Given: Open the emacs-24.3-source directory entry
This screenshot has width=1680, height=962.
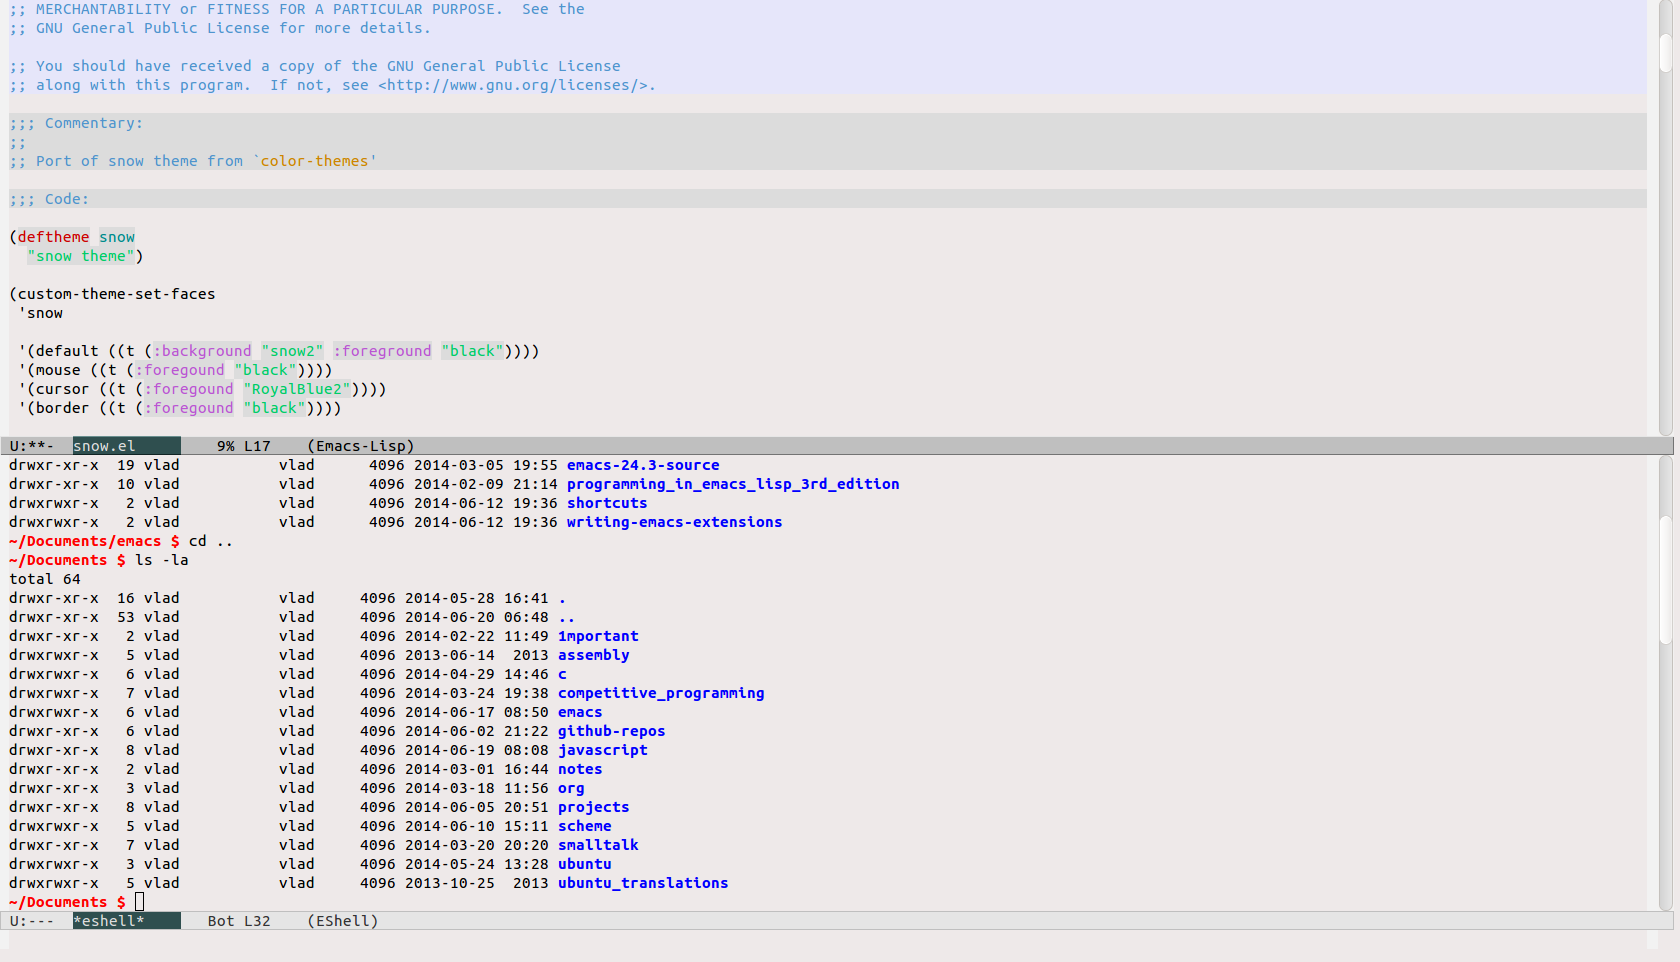Looking at the screenshot, I should click(x=643, y=465).
